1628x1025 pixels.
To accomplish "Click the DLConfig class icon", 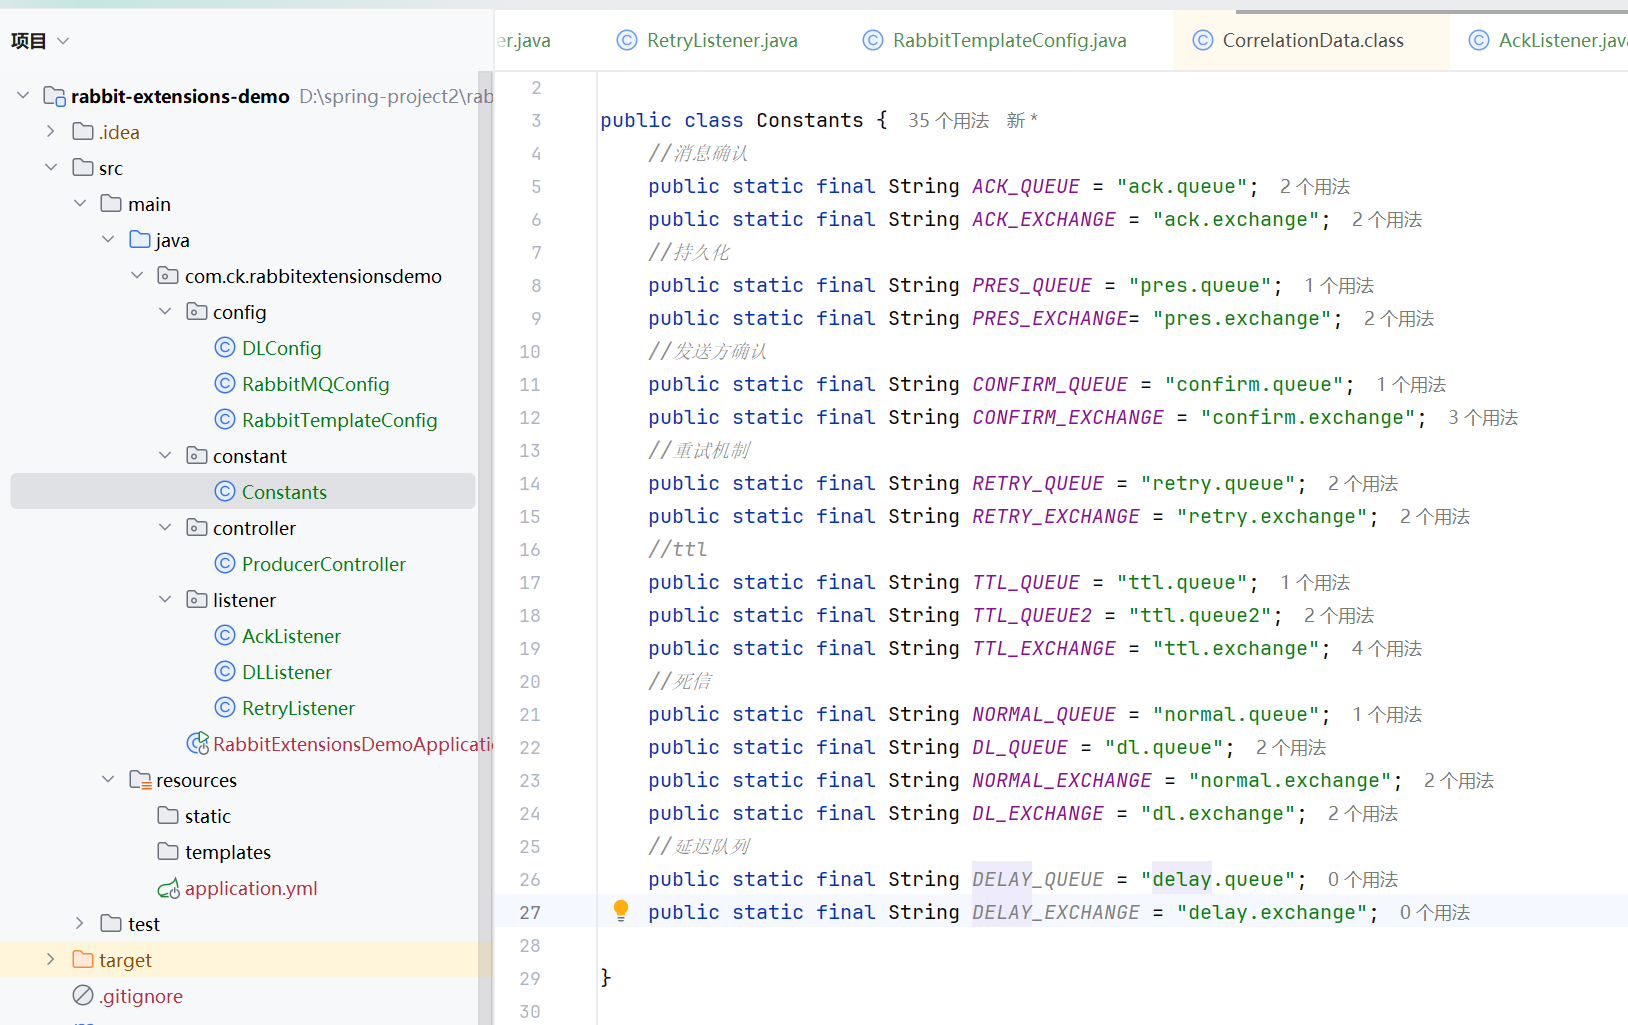I will pyautogui.click(x=225, y=347).
